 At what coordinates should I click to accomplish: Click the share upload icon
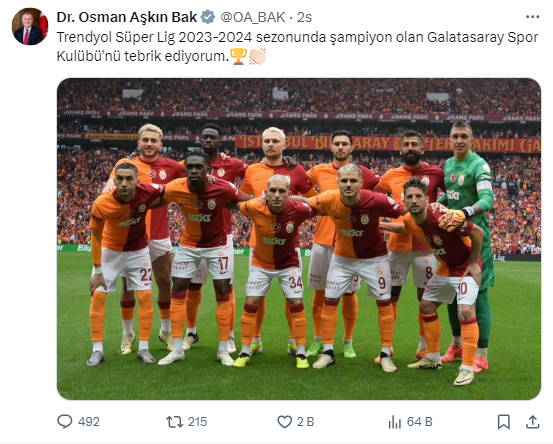(533, 422)
